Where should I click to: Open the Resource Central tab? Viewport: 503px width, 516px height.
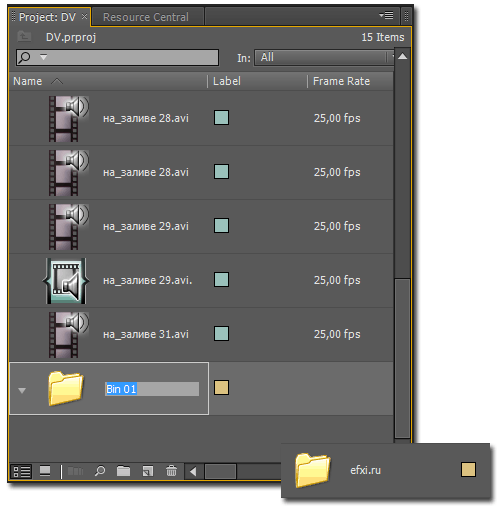[146, 17]
